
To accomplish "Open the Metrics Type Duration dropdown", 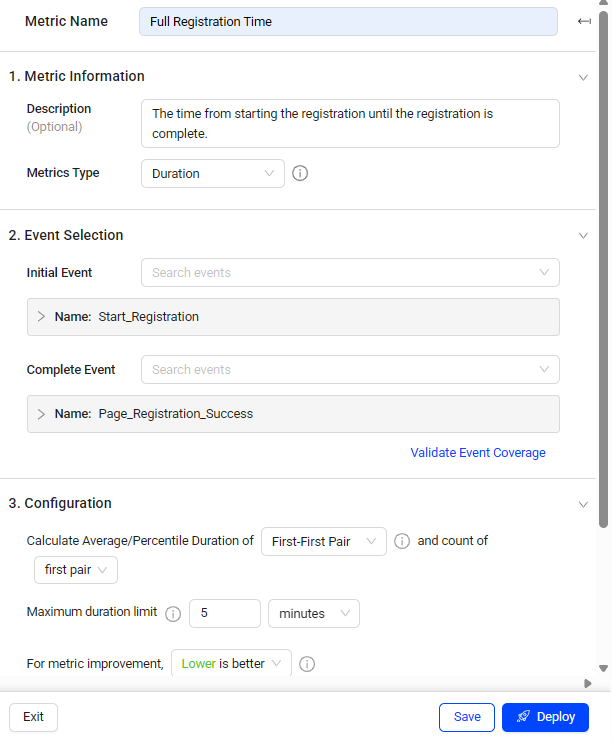I will click(212, 174).
